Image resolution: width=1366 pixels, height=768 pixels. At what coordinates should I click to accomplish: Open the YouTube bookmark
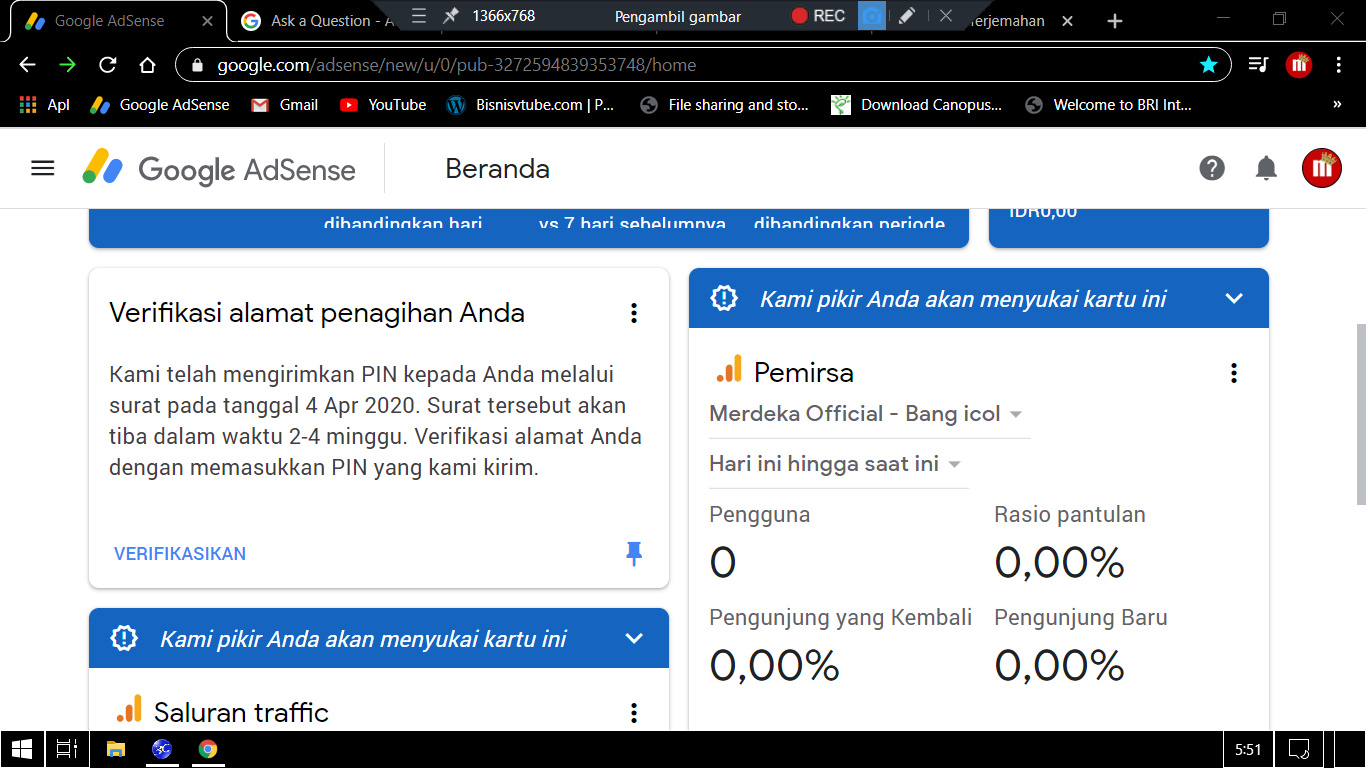pos(383,104)
